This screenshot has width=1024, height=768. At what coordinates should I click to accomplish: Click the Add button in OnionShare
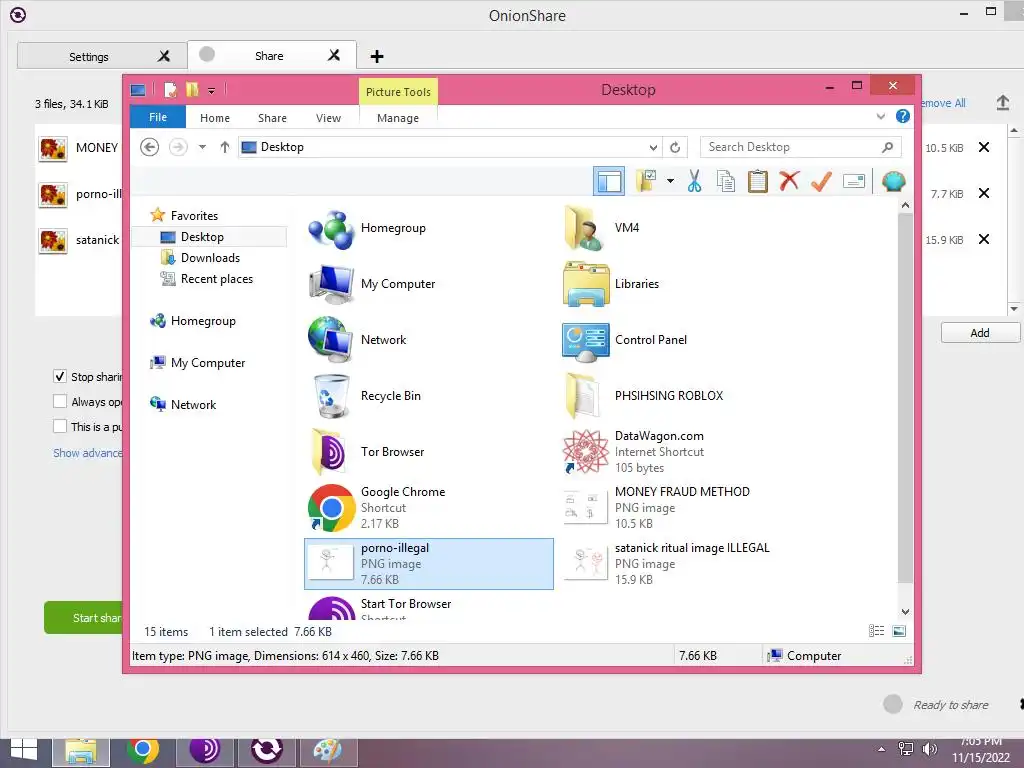[980, 332]
